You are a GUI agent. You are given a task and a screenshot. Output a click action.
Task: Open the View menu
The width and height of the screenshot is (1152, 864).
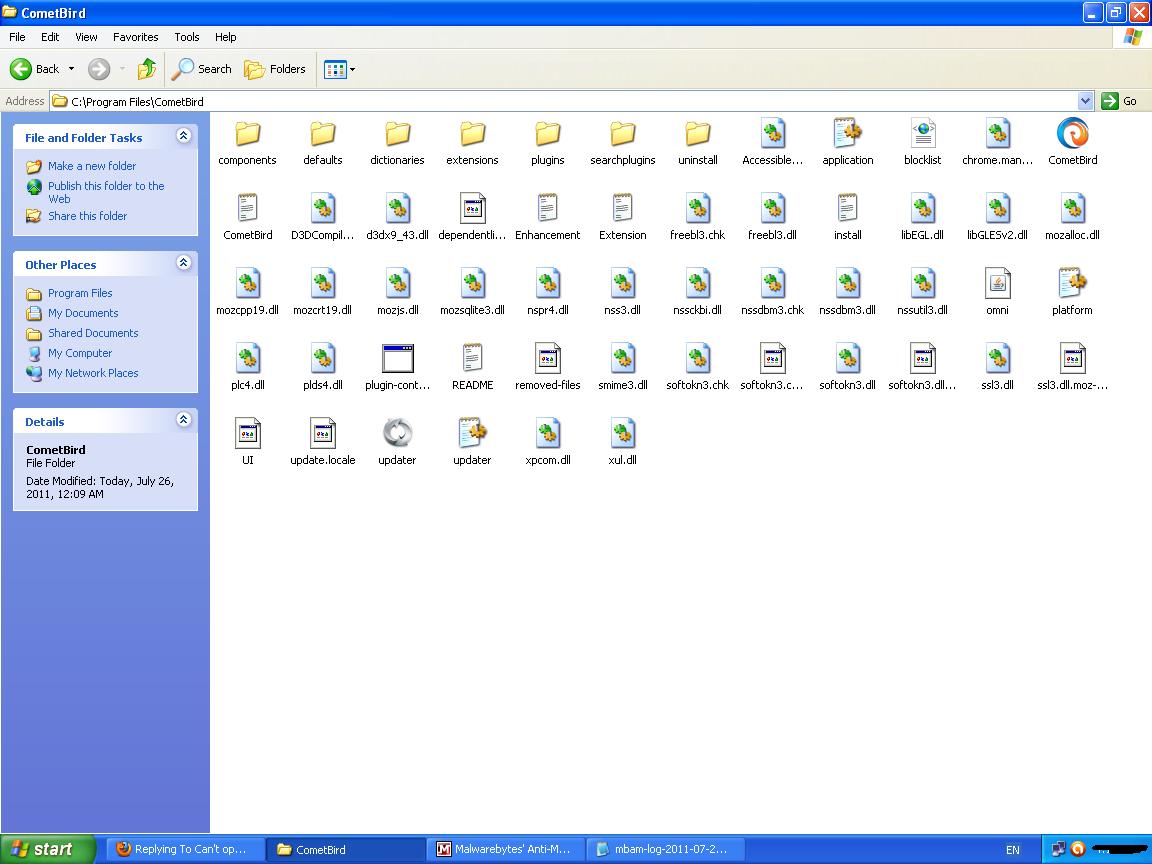pyautogui.click(x=86, y=37)
